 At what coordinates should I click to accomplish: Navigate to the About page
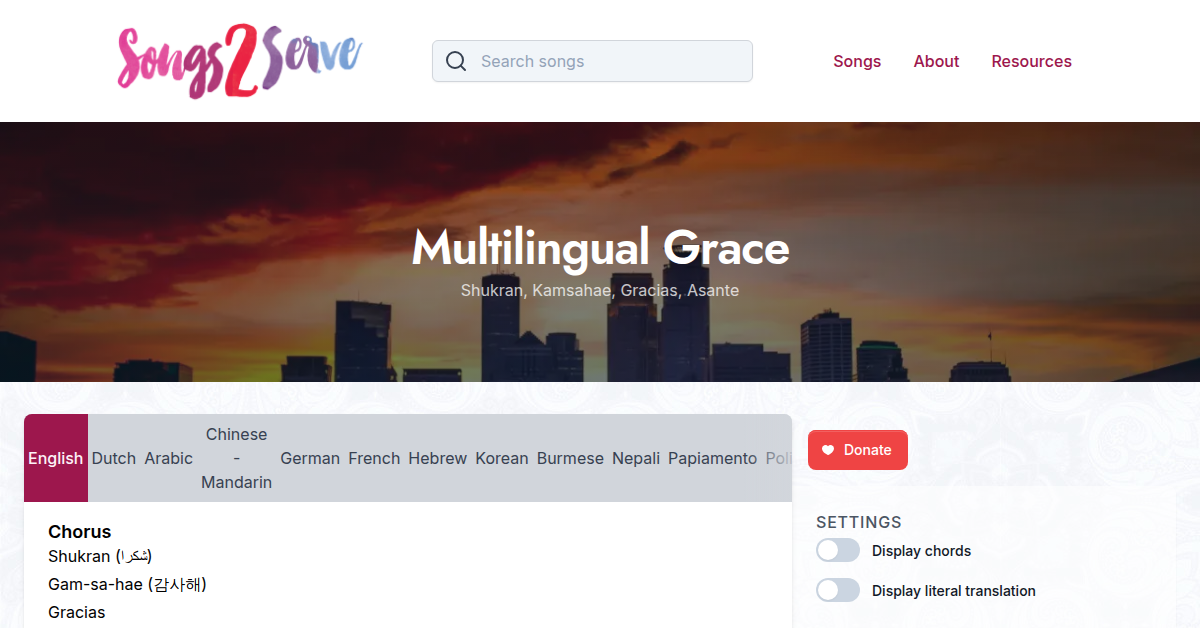click(x=936, y=61)
